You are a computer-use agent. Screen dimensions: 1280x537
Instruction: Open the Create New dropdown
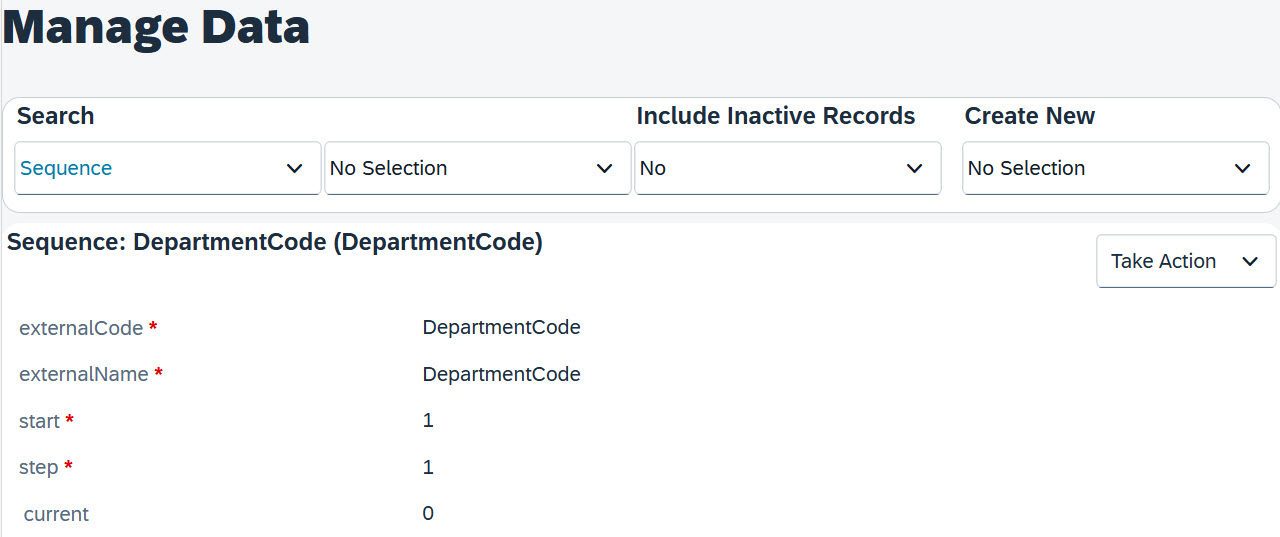point(1115,168)
